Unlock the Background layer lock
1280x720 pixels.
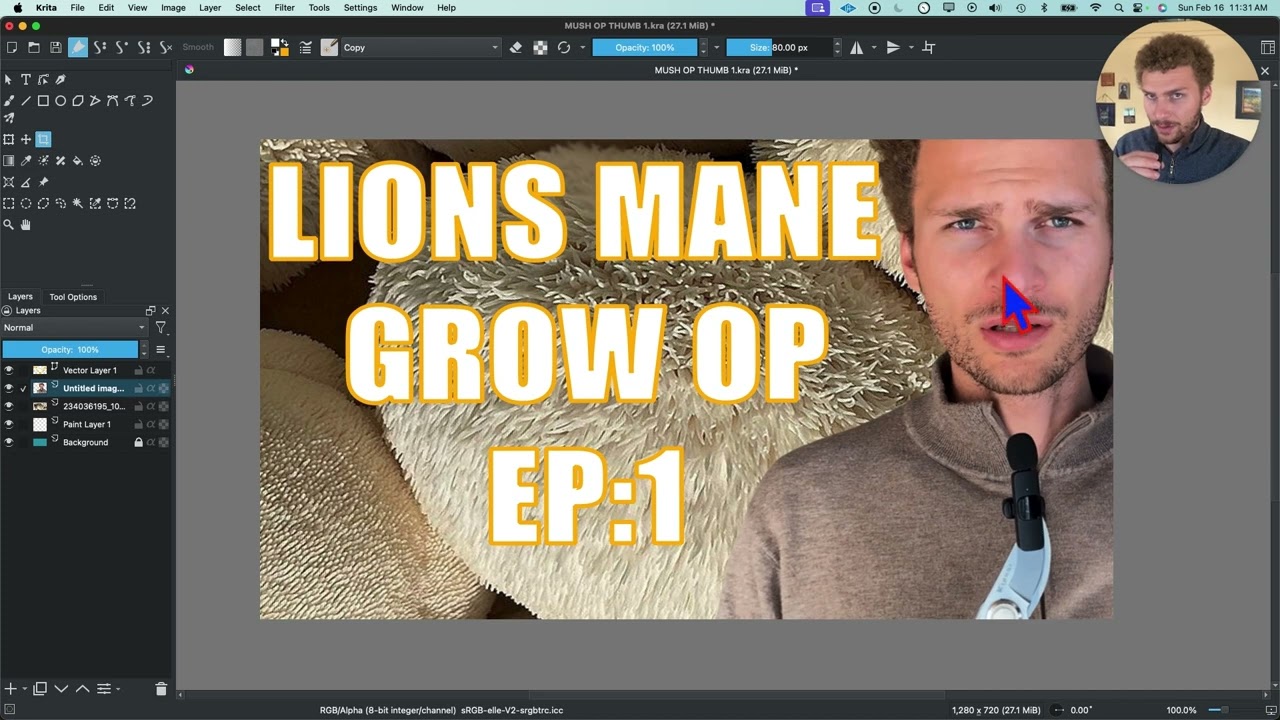pyautogui.click(x=138, y=442)
